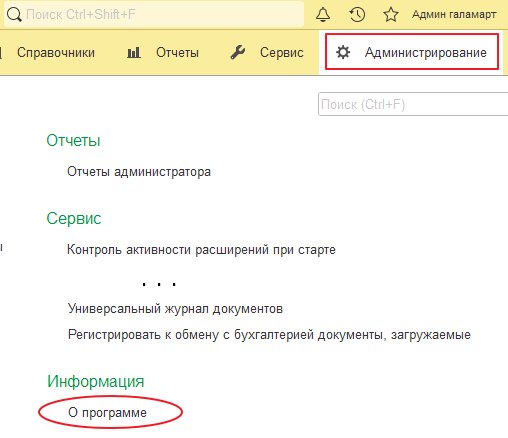Open Контроль активности расширений при старте
This screenshot has width=508, height=438.
click(x=201, y=250)
